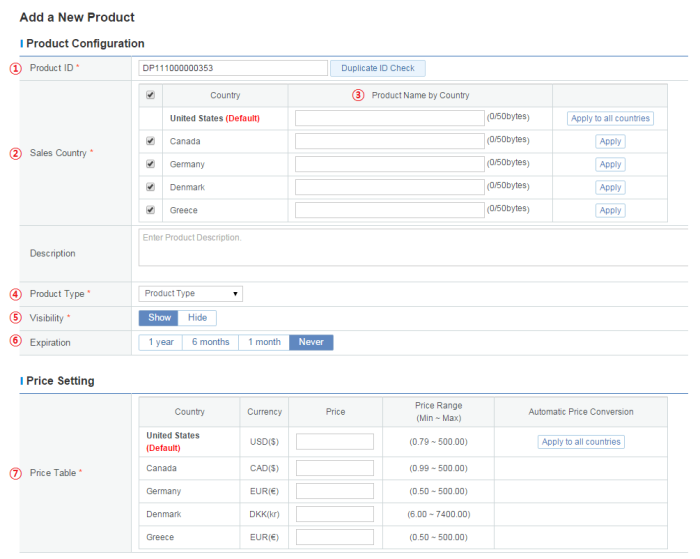Click the Automatic Price Conversion header
This screenshot has width=700, height=559.
581,412
